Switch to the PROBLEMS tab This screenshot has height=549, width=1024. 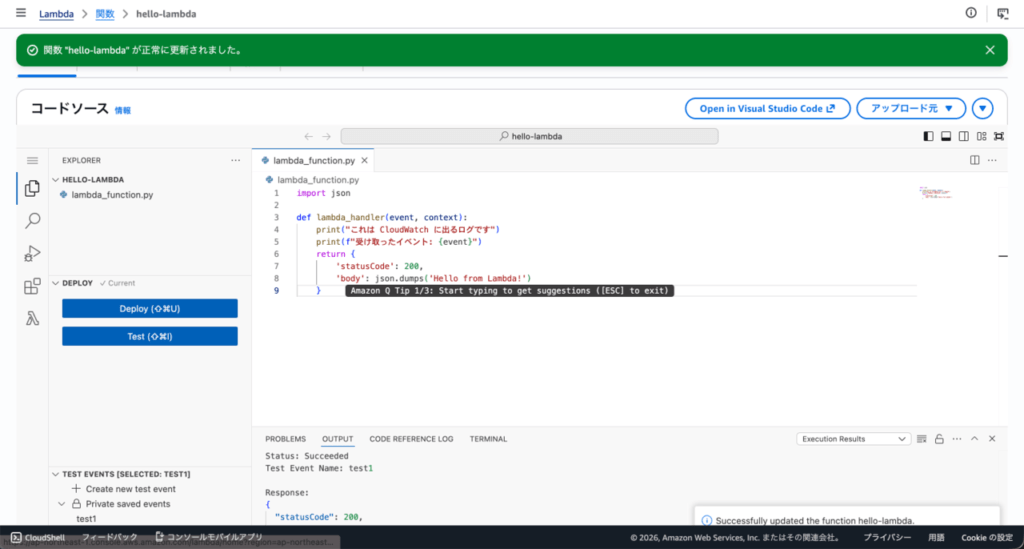coord(285,439)
